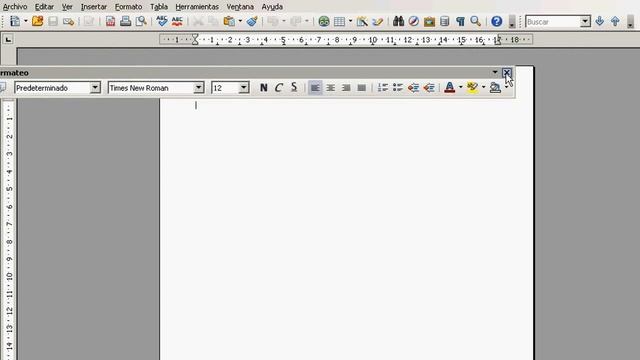Image resolution: width=640 pixels, height=360 pixels.
Task: Align text right
Action: [346, 88]
